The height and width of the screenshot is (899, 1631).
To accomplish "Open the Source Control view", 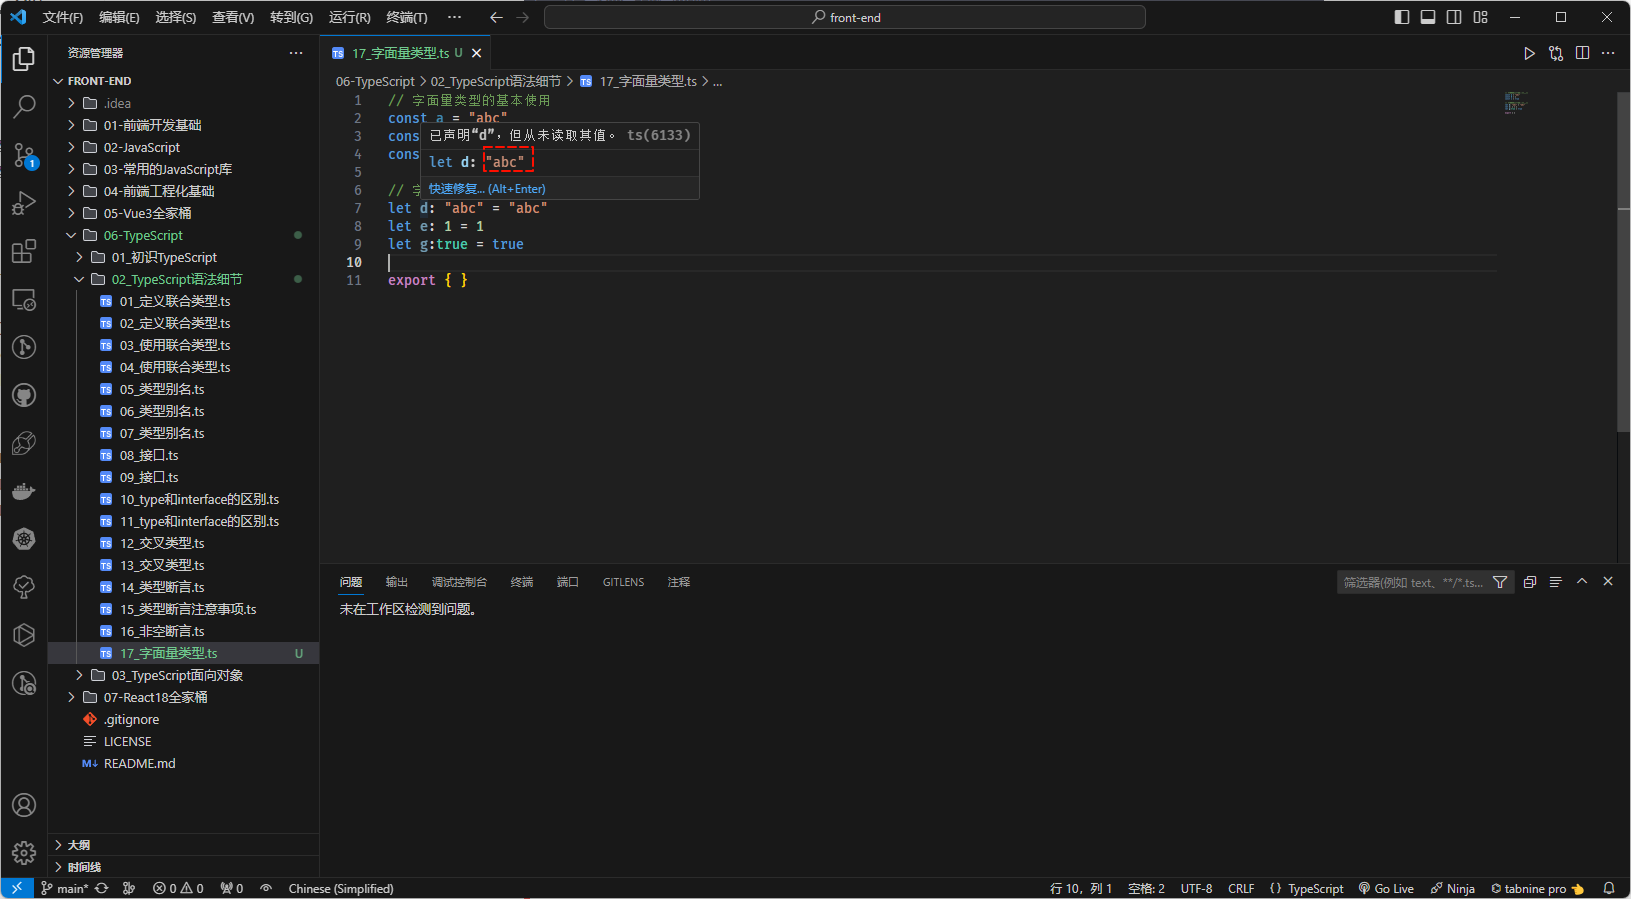I will [24, 155].
